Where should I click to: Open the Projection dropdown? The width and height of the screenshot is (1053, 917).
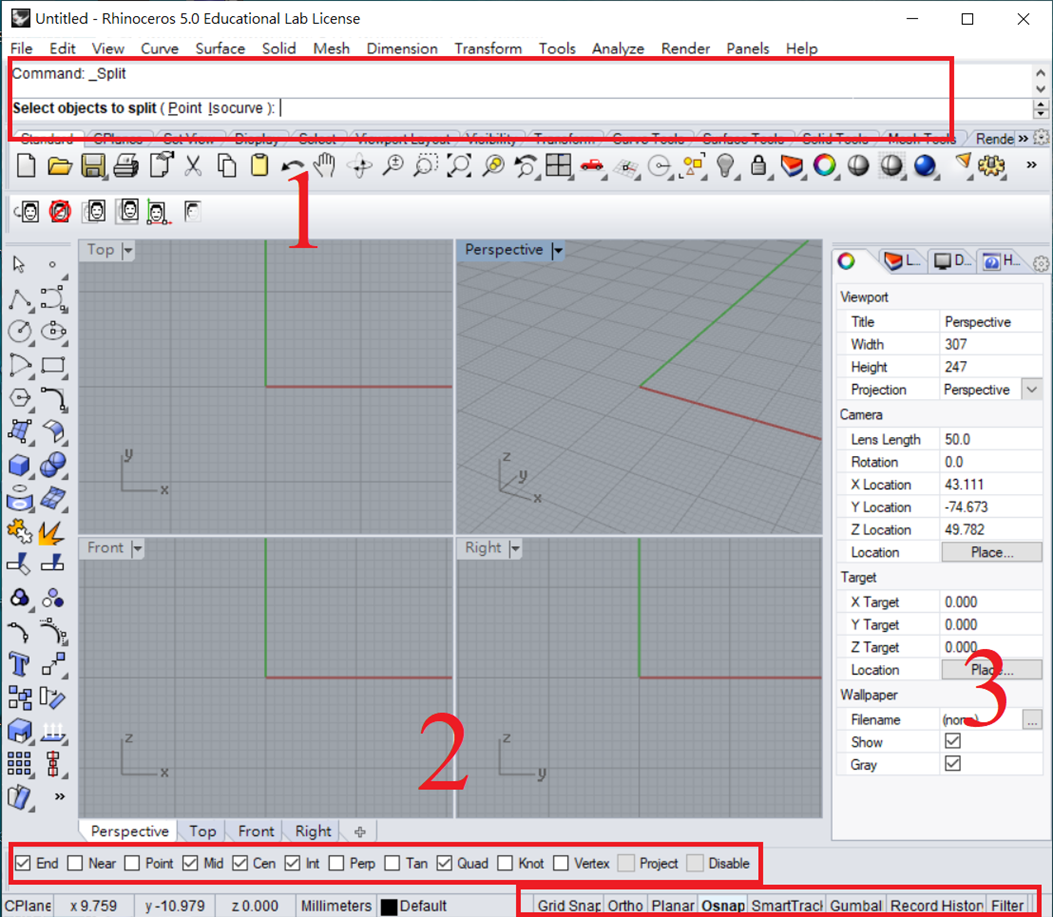[1031, 390]
